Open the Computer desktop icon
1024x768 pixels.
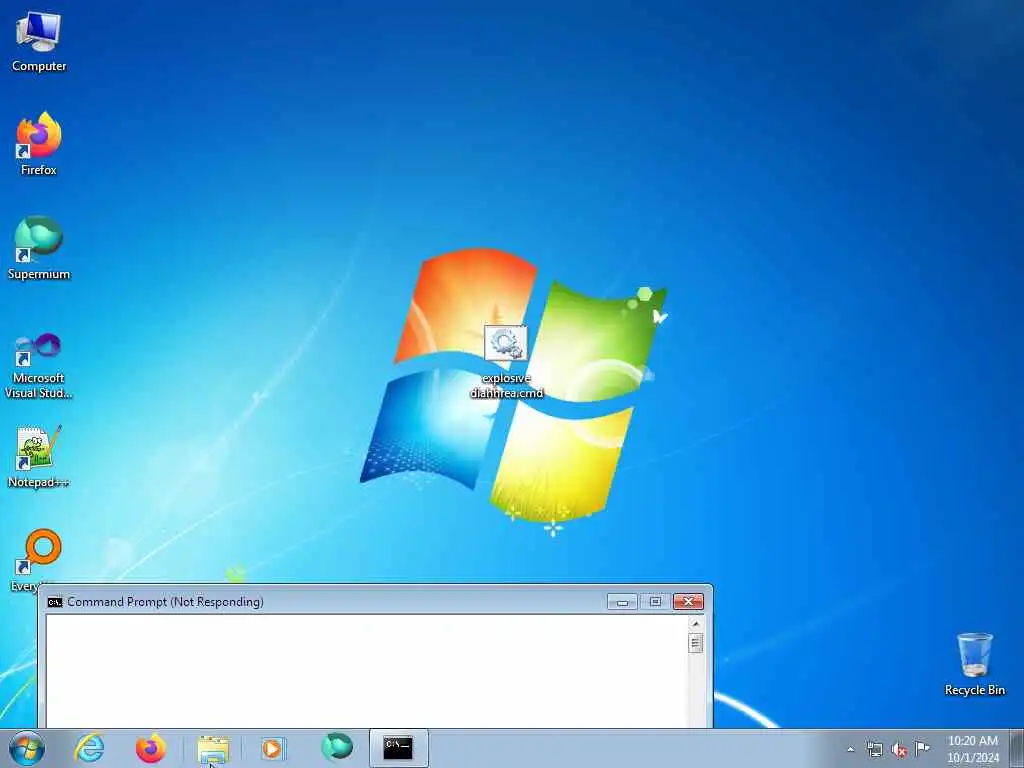[39, 41]
